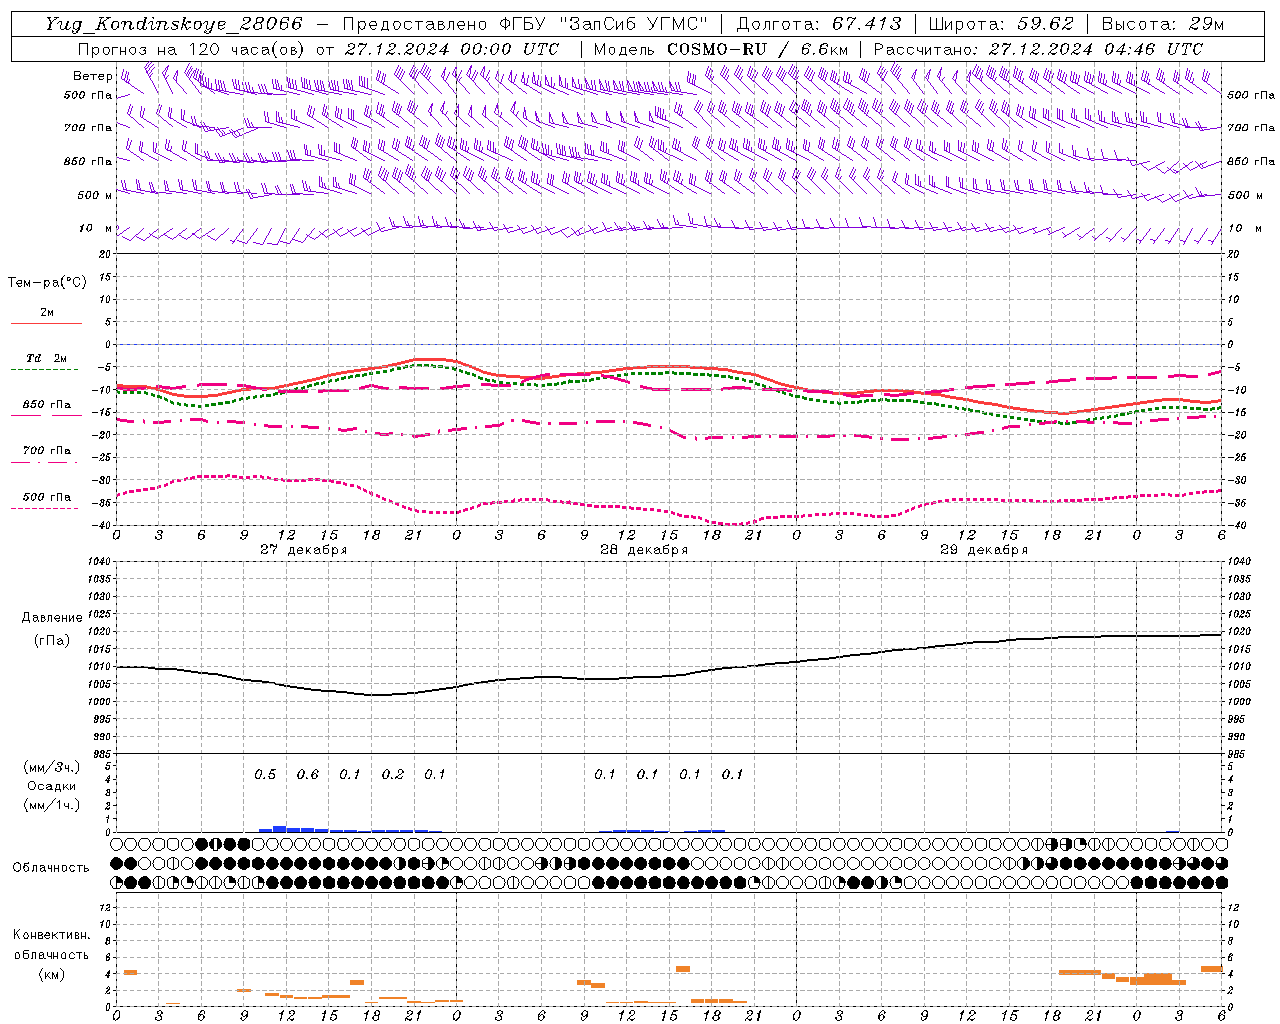
Task: Click the 500 м wind level label on the left
Action: pyautogui.click(x=95, y=195)
